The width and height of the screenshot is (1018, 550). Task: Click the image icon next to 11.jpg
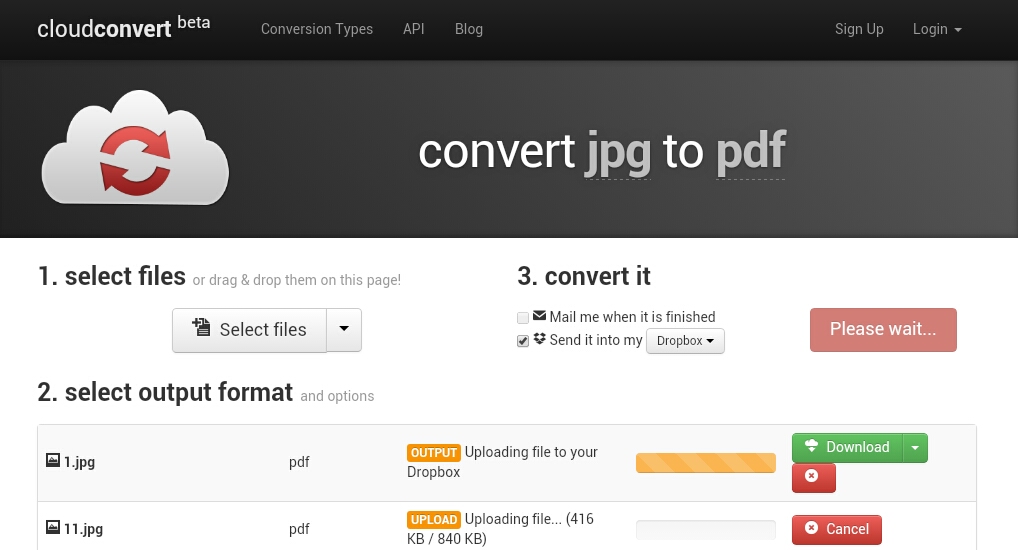[x=53, y=527]
